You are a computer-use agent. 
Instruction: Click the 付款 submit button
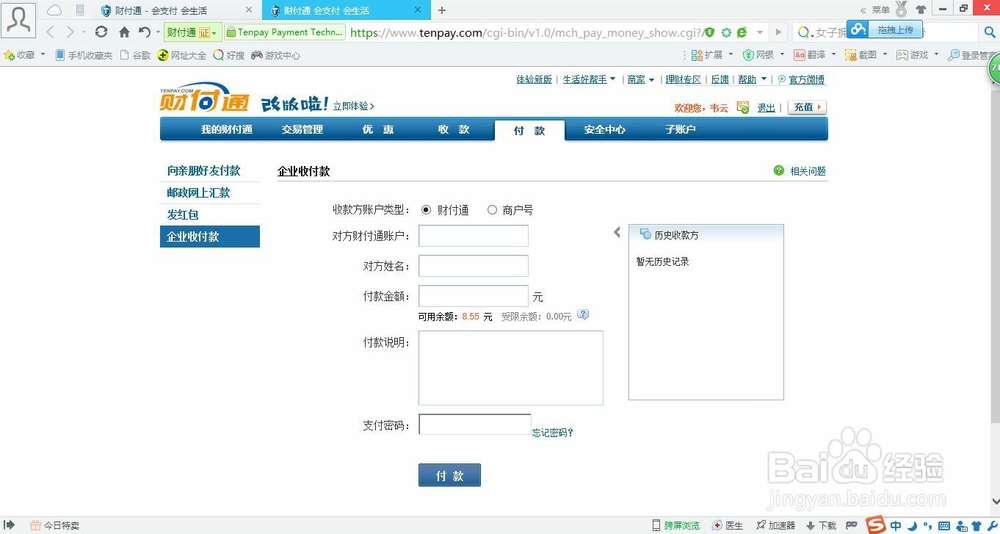pos(450,475)
